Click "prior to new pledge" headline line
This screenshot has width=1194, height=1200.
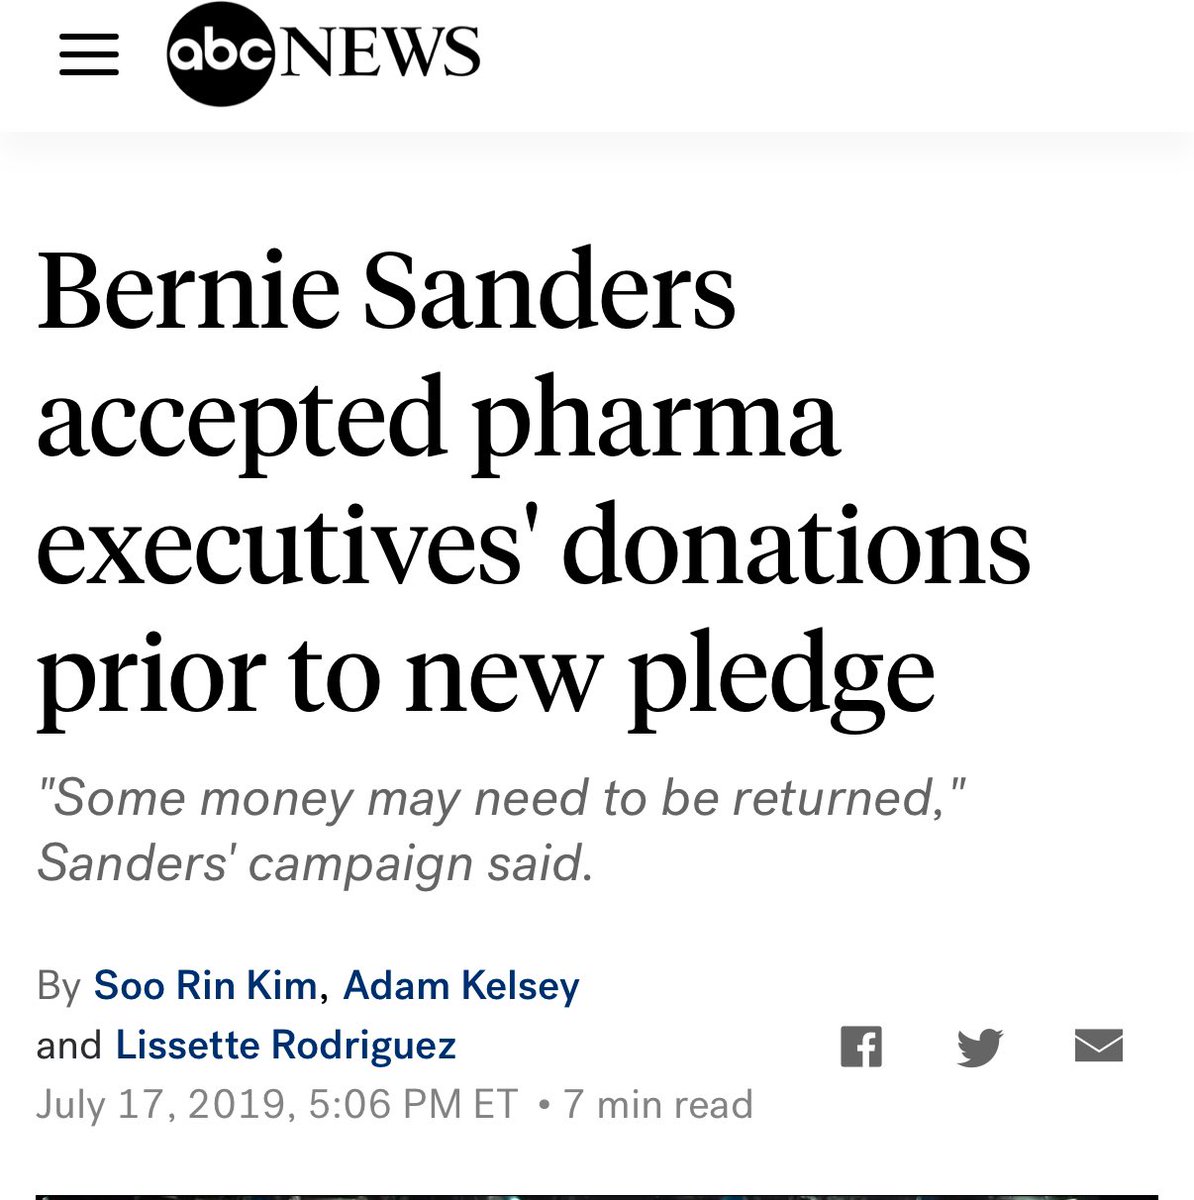click(486, 673)
